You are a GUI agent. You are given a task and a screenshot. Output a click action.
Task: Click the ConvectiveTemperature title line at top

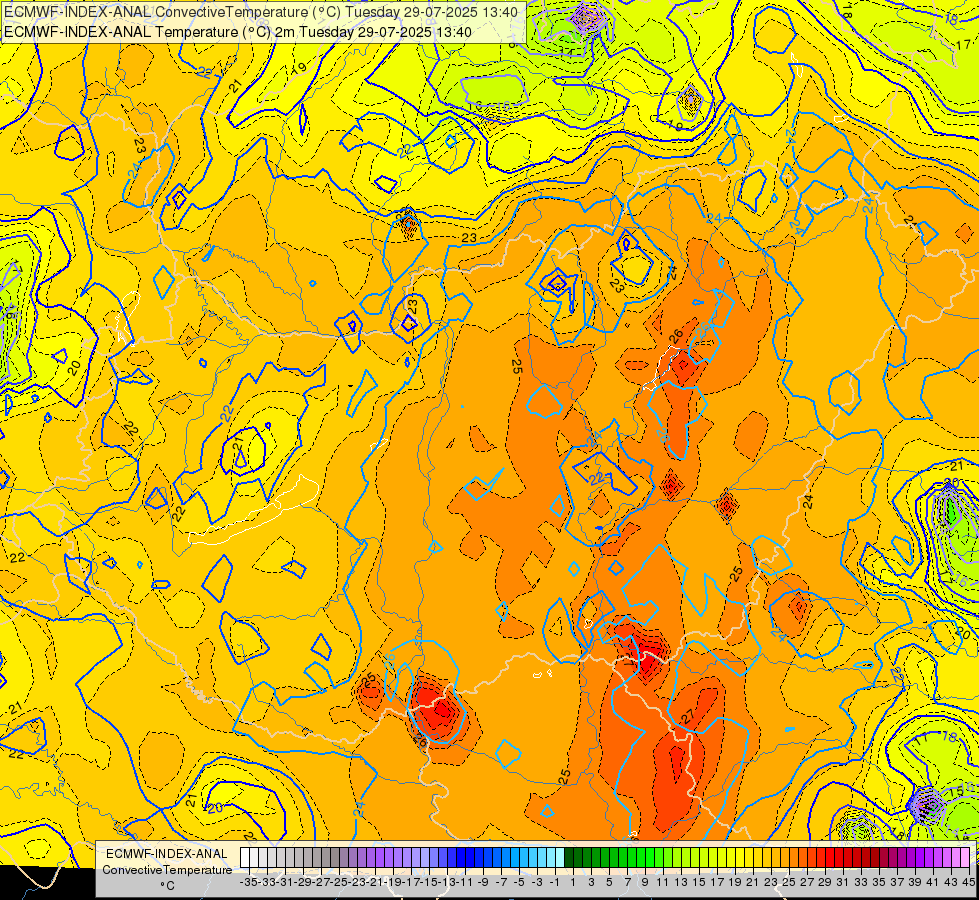261,12
